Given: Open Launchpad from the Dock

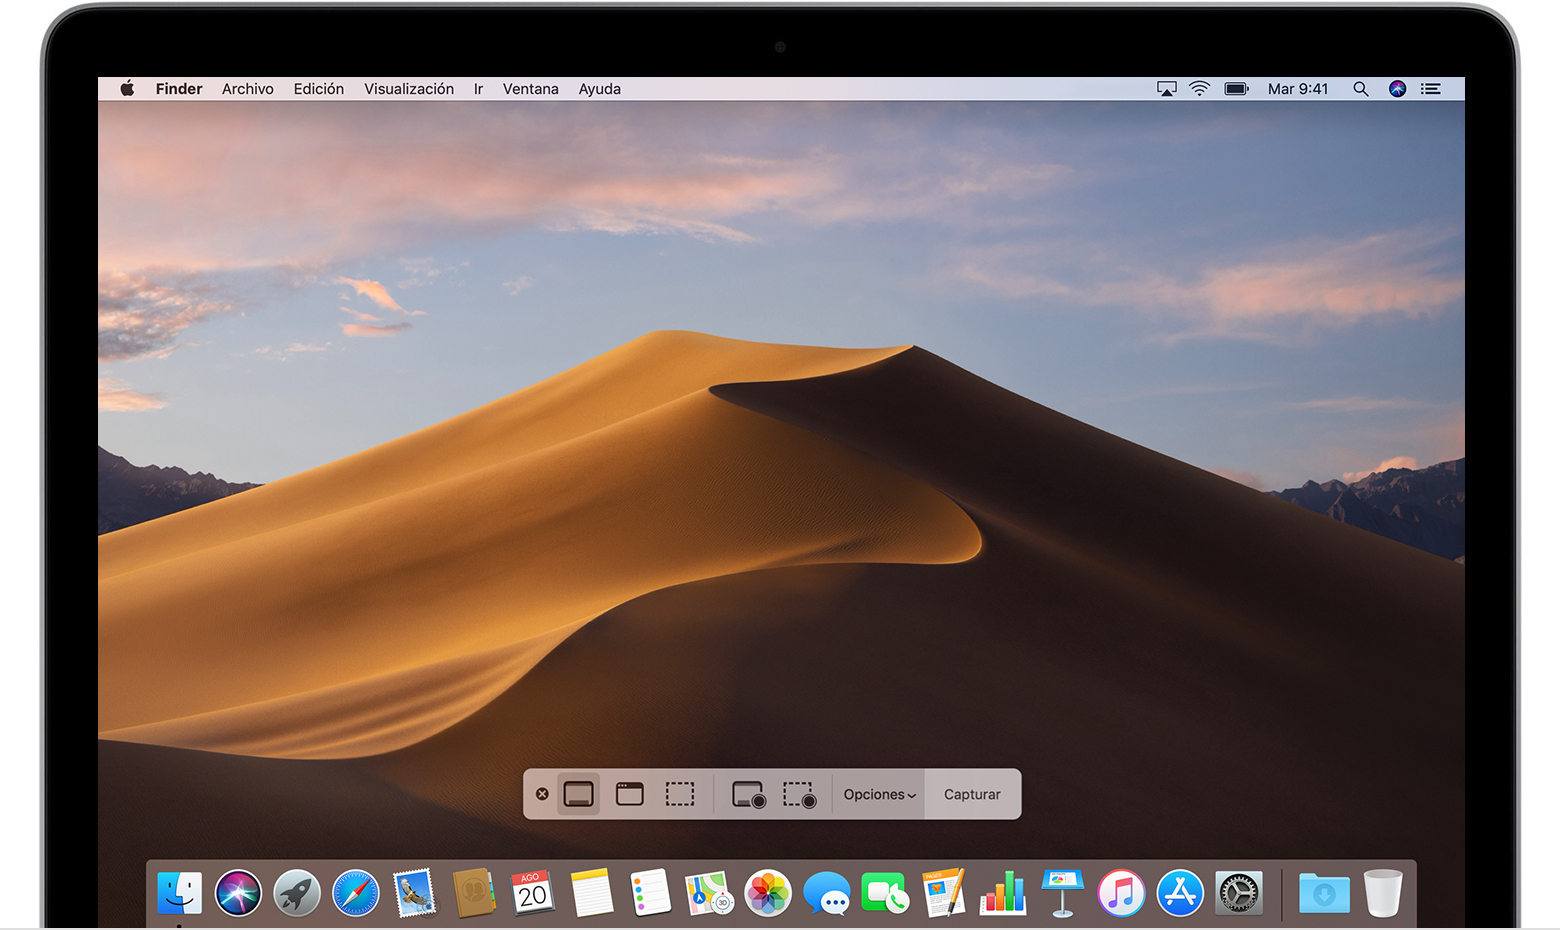Looking at the screenshot, I should (x=296, y=893).
